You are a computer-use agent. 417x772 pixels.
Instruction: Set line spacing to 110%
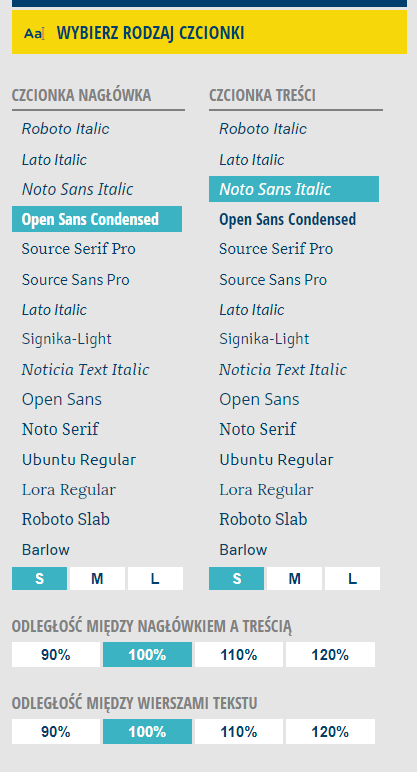click(x=239, y=732)
